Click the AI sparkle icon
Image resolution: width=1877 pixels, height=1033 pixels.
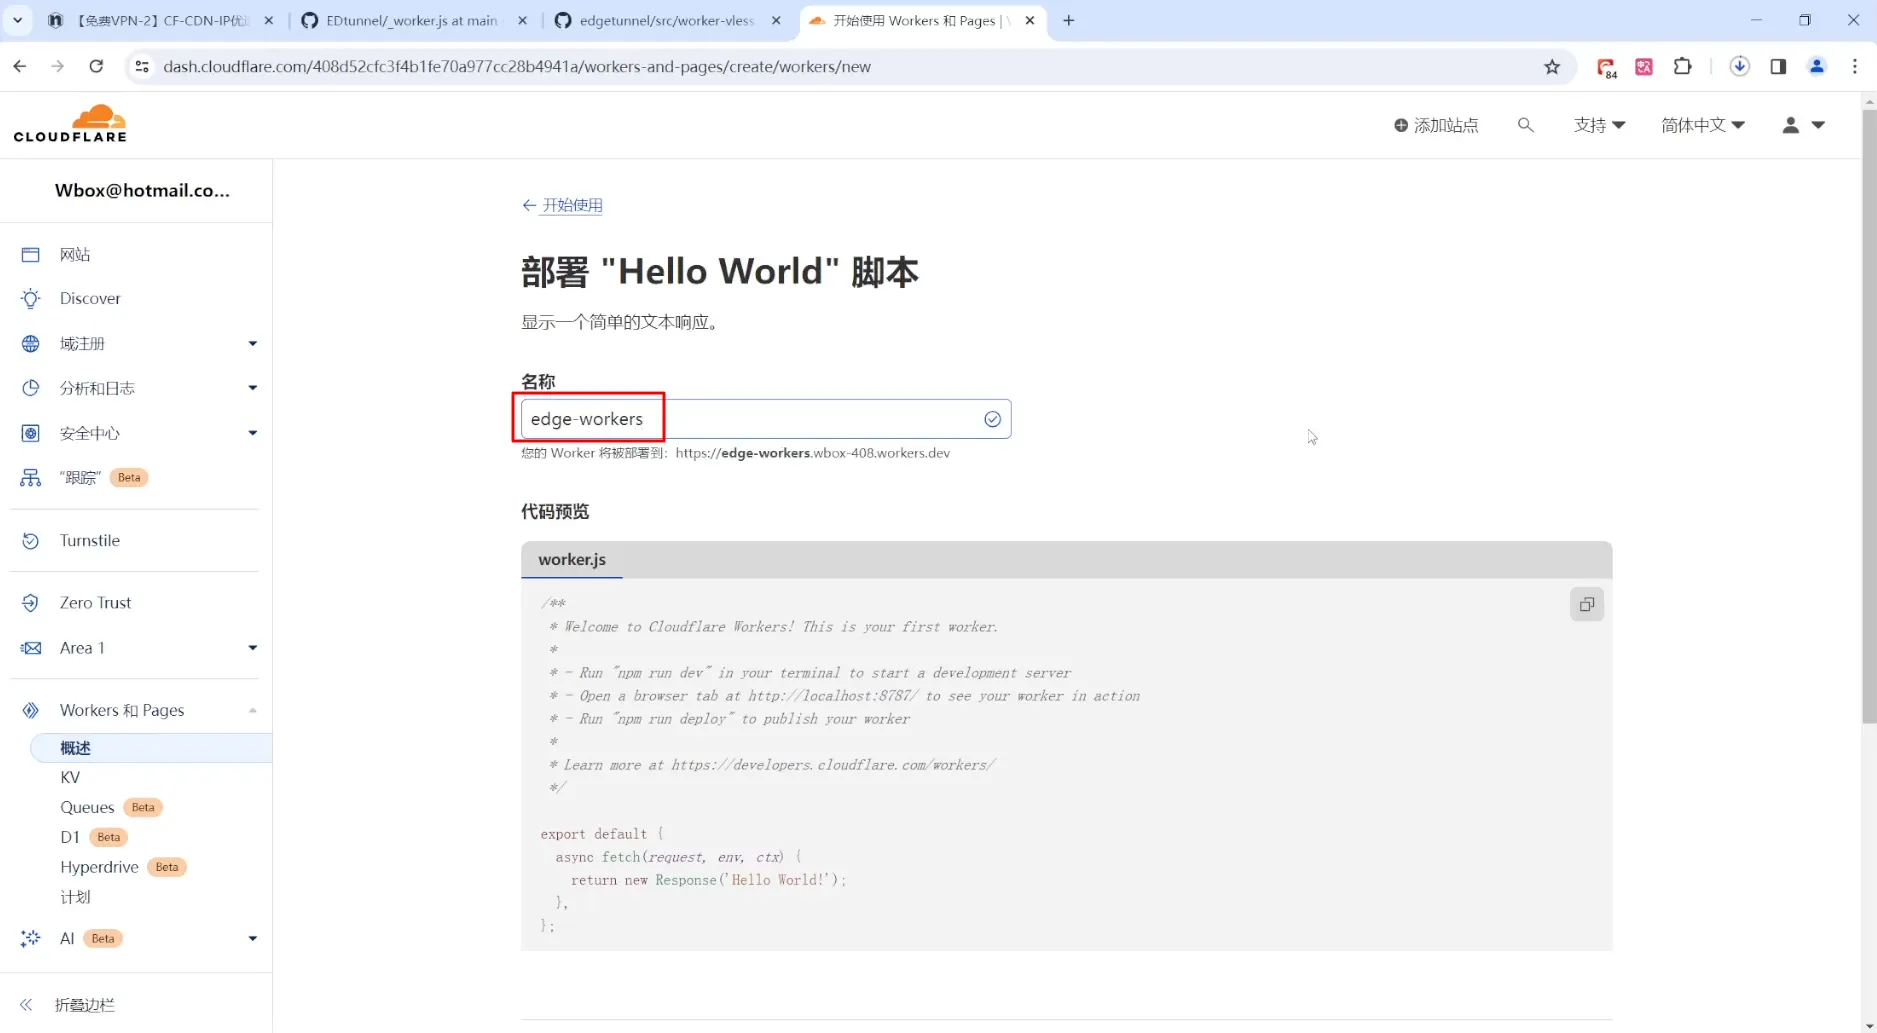tap(31, 938)
